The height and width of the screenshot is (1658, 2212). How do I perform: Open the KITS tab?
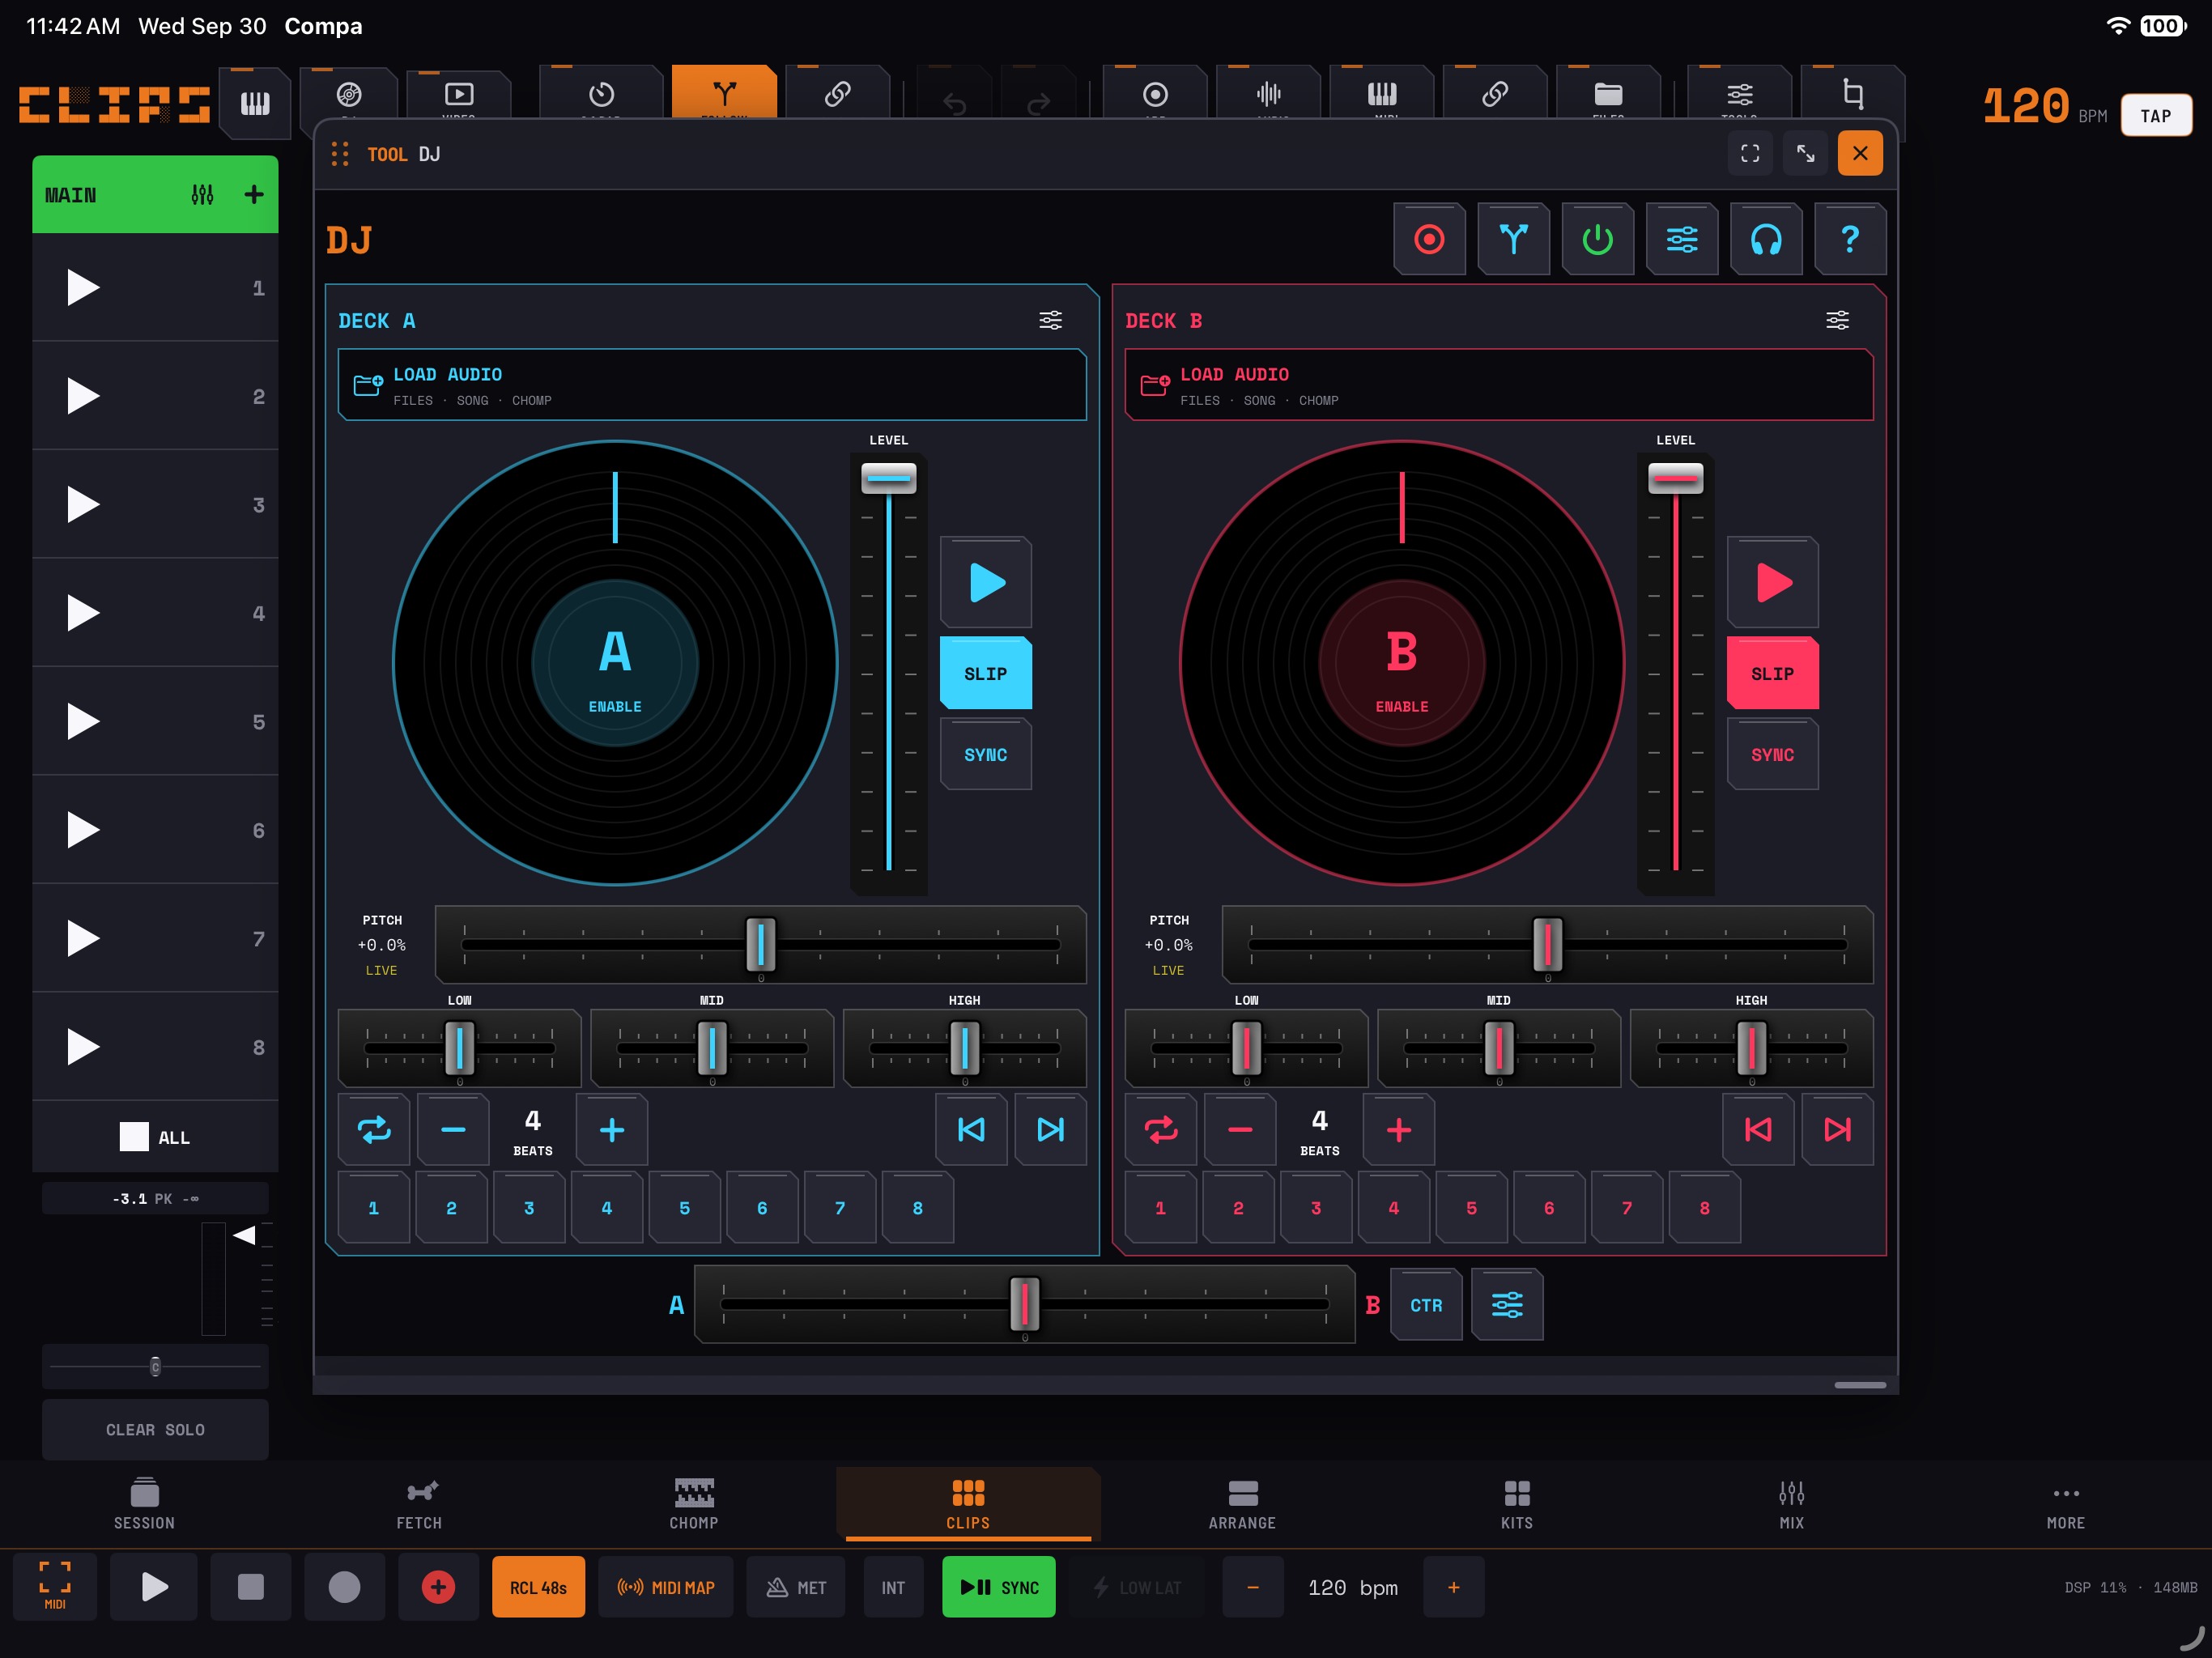coord(1517,1504)
